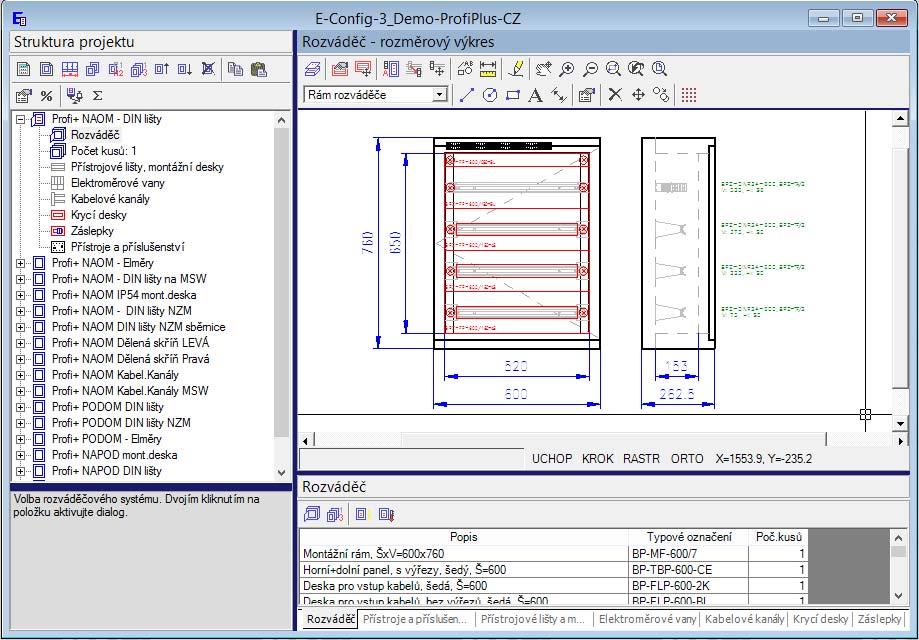Select the yellow highlighter pencil tool
This screenshot has width=919, height=640.
pyautogui.click(x=516, y=69)
